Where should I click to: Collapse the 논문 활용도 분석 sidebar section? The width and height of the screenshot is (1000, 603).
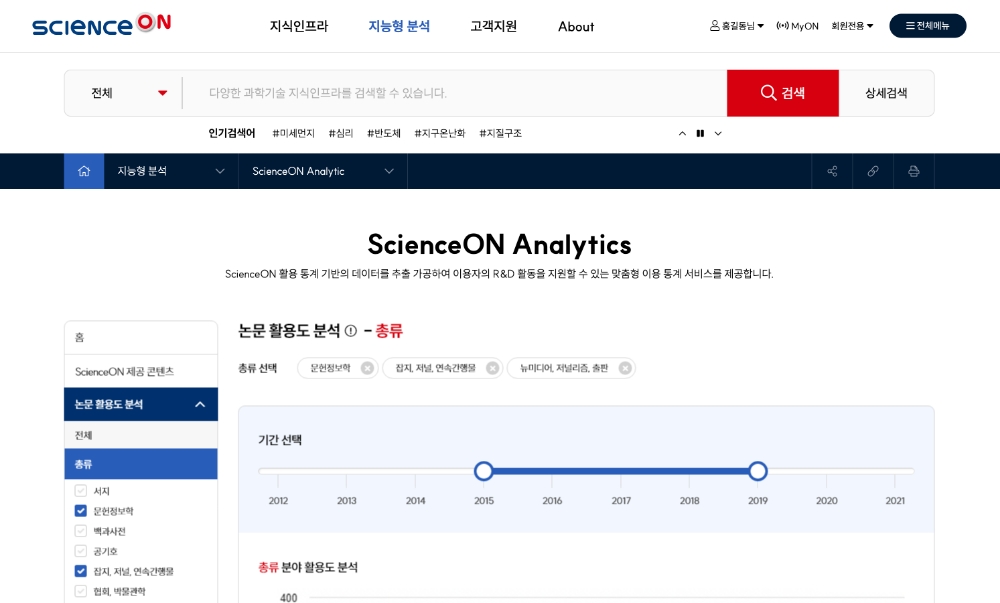coord(200,404)
